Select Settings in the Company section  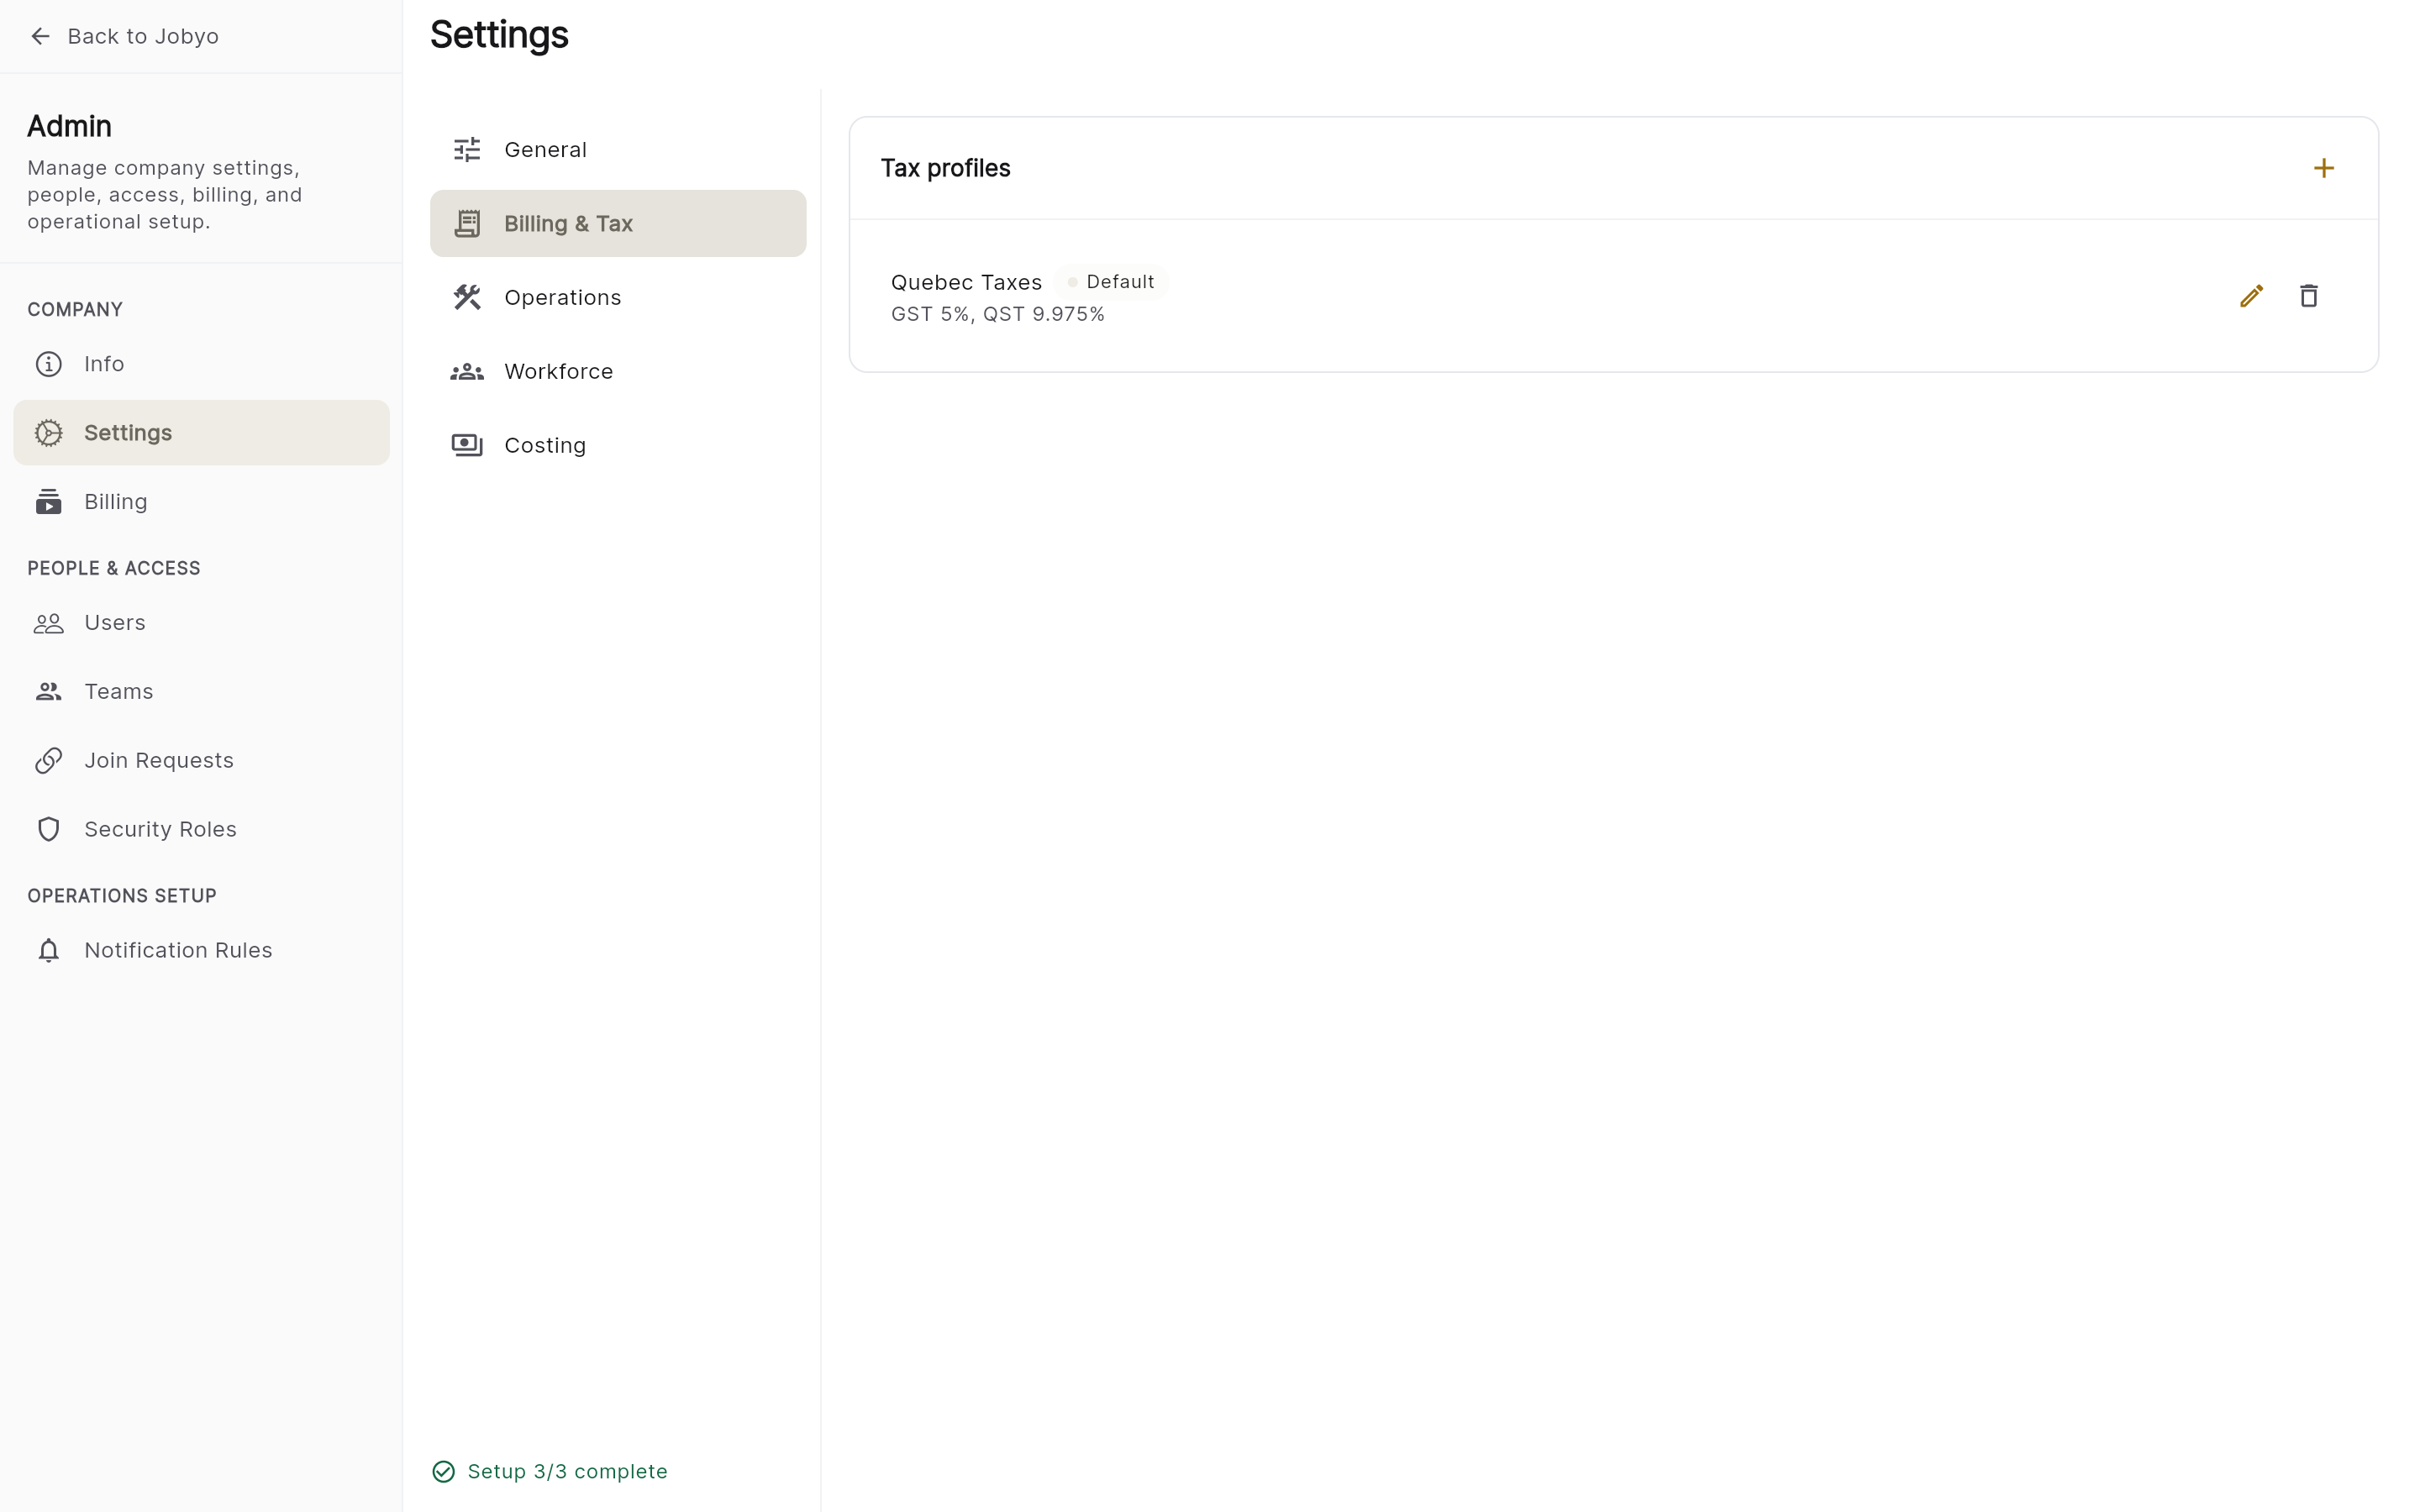click(x=201, y=433)
